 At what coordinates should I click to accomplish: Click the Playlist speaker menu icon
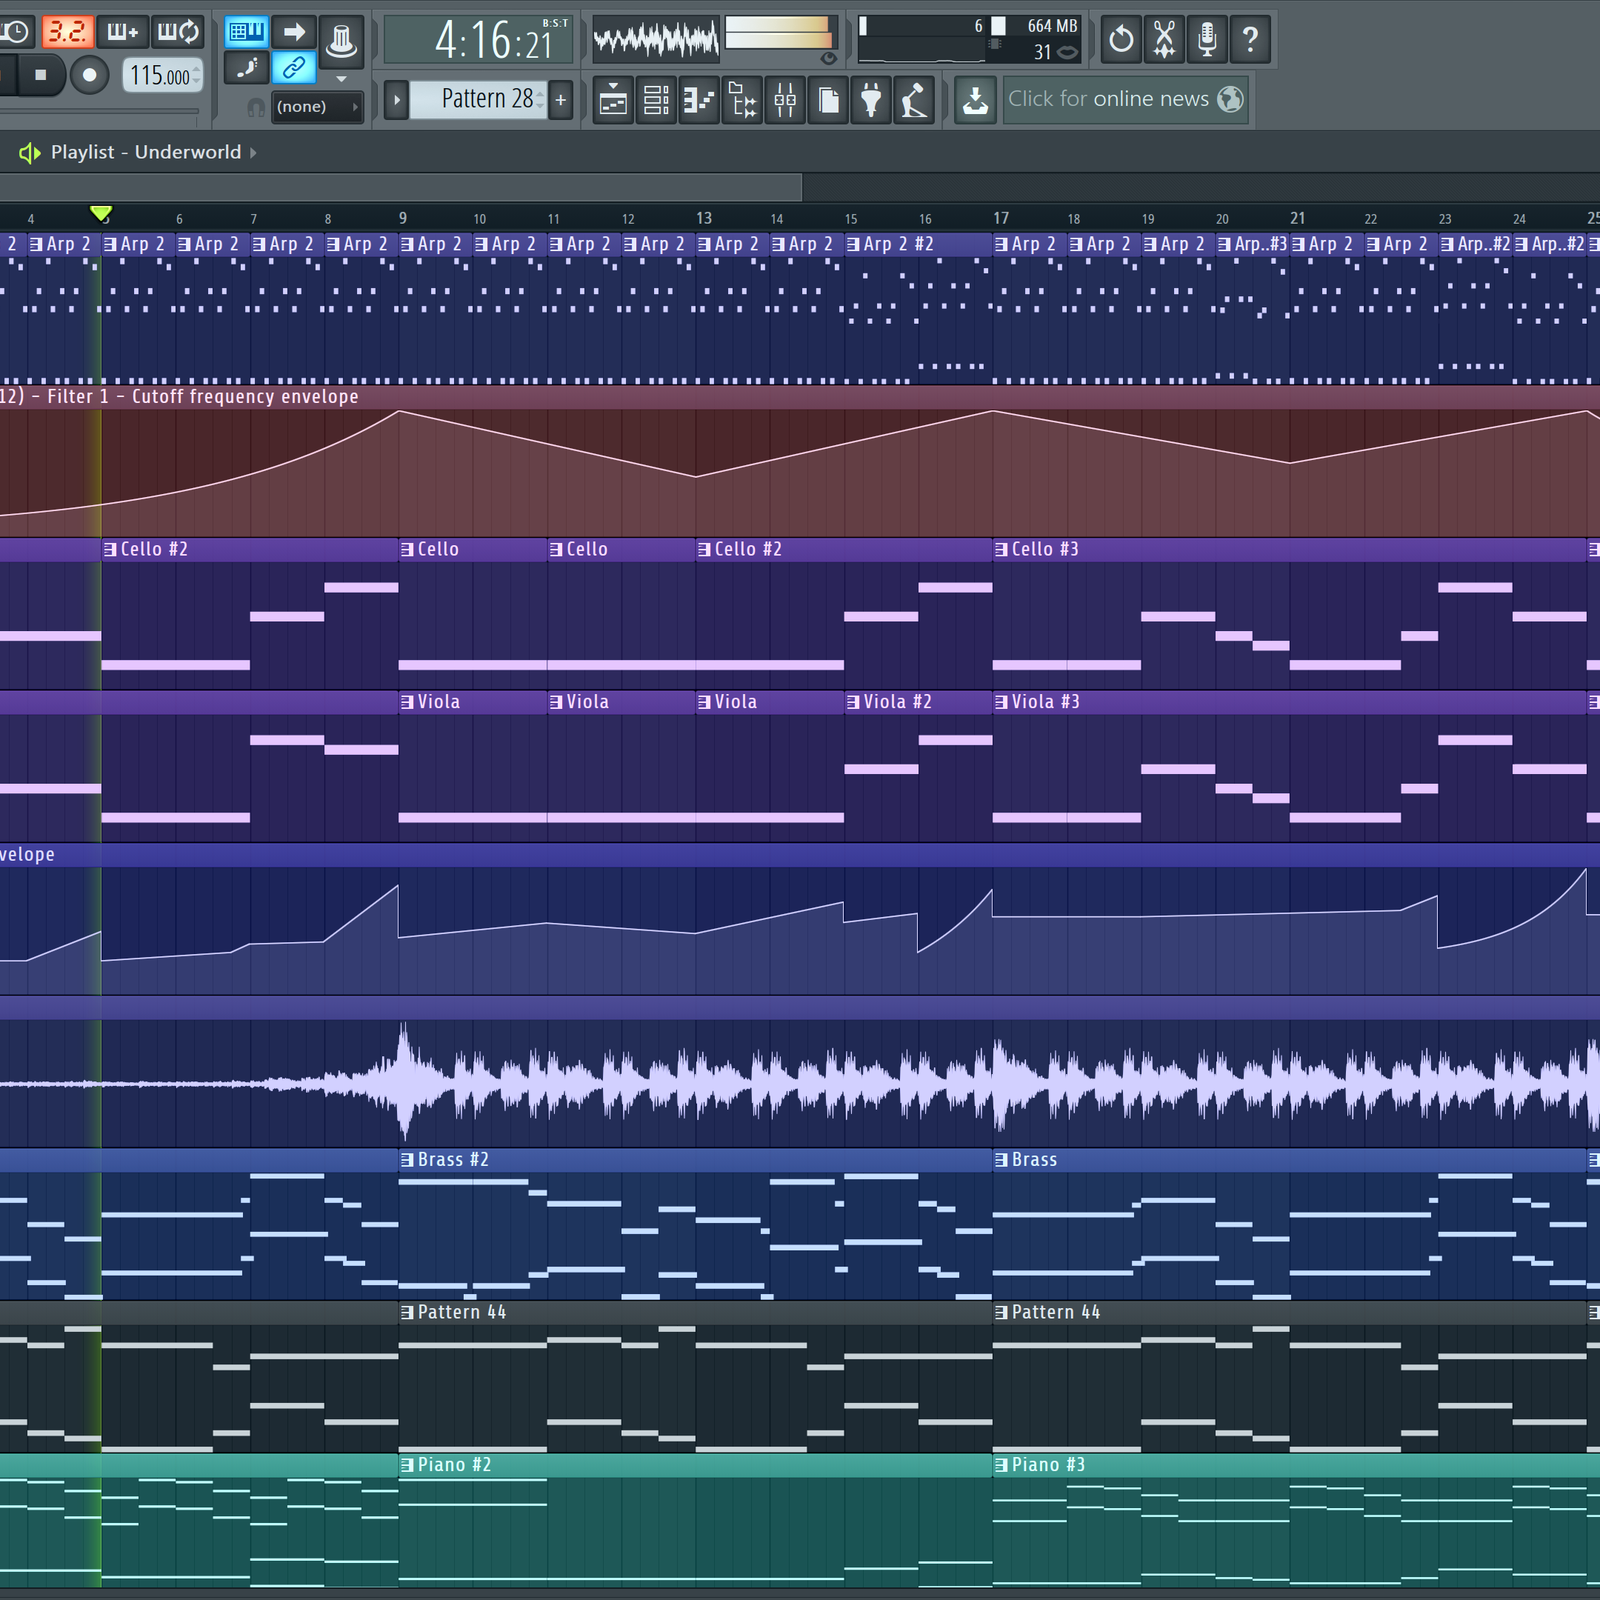pos(30,152)
